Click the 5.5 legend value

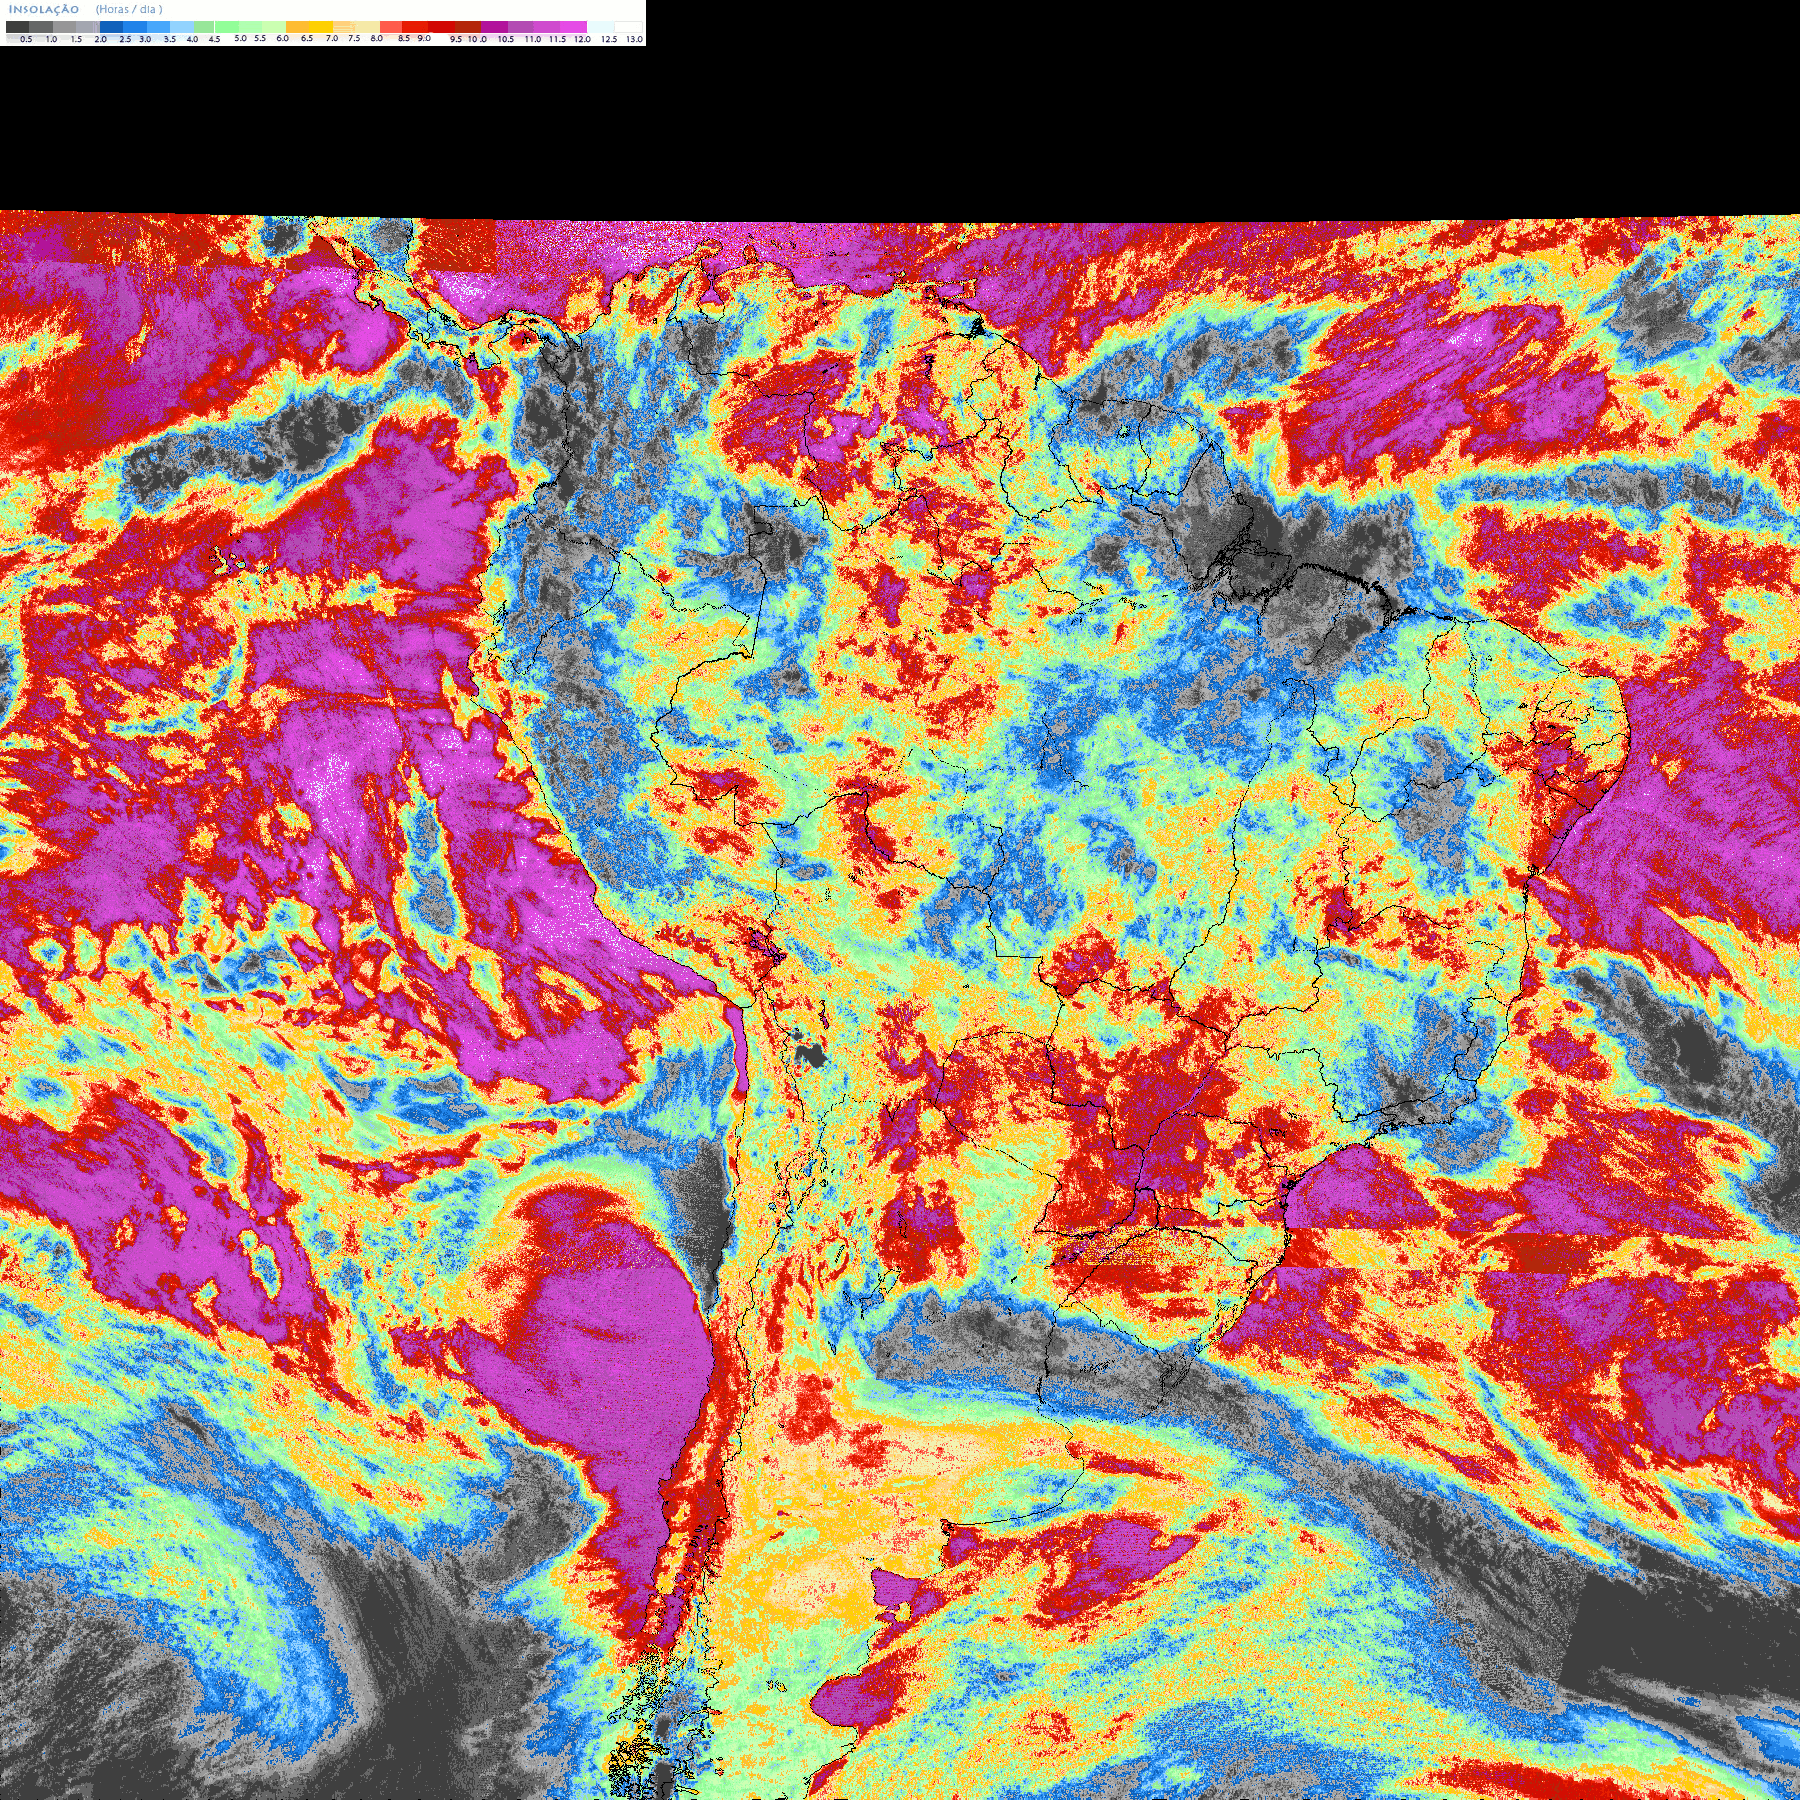tap(260, 38)
